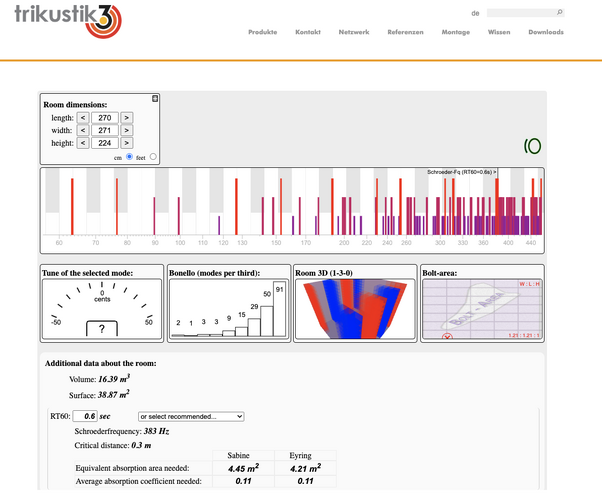
Task: Open the RT60 recommended values dropdown
Action: pos(191,416)
